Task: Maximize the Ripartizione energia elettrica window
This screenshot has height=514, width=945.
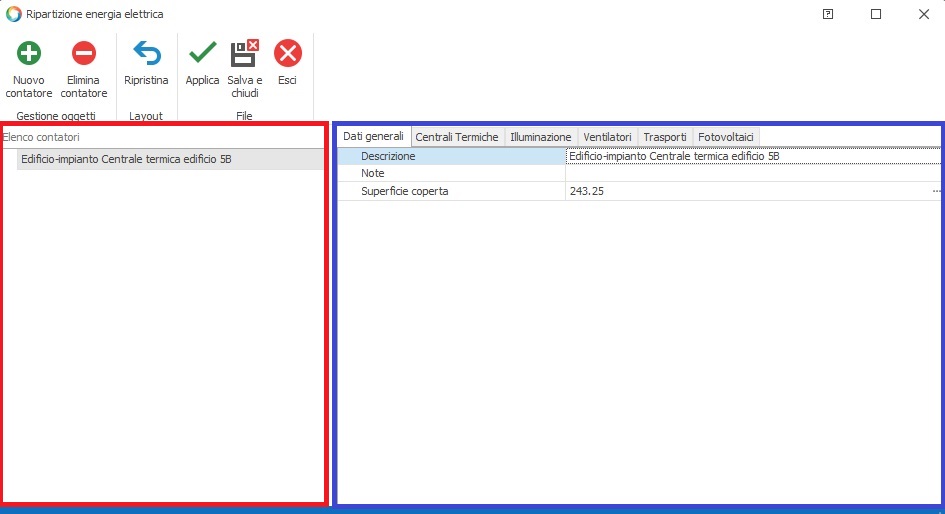Action: pyautogui.click(x=876, y=14)
